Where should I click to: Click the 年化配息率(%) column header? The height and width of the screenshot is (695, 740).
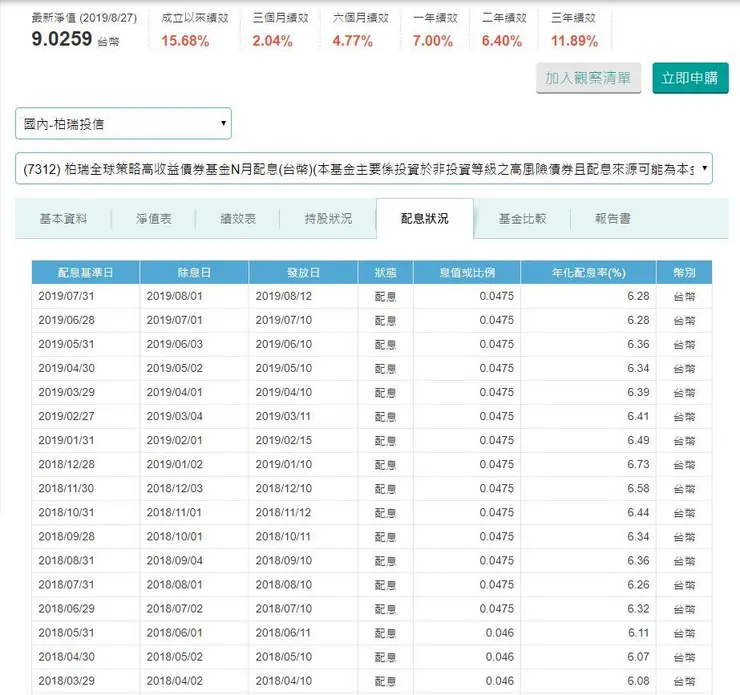pyautogui.click(x=589, y=273)
